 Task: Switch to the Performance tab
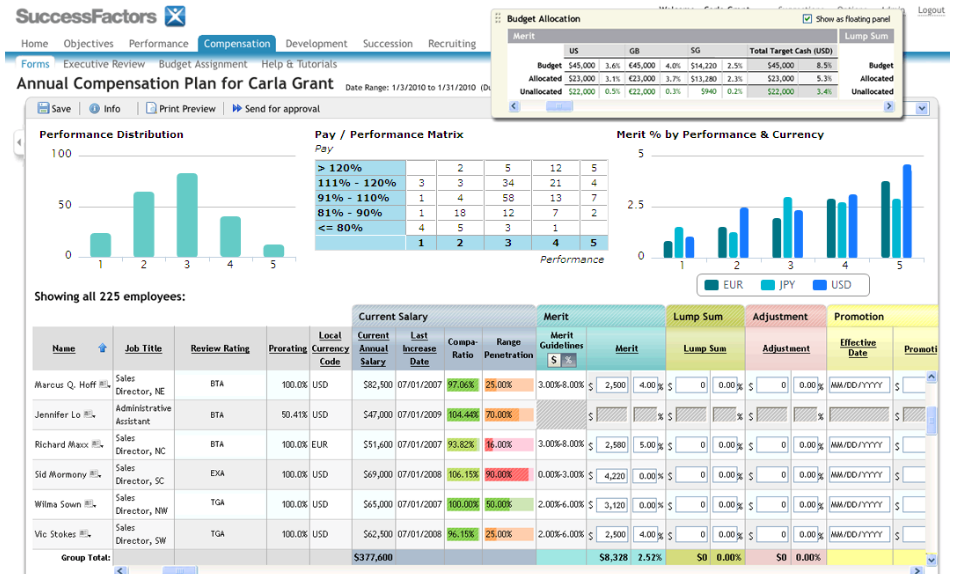pyautogui.click(x=158, y=44)
